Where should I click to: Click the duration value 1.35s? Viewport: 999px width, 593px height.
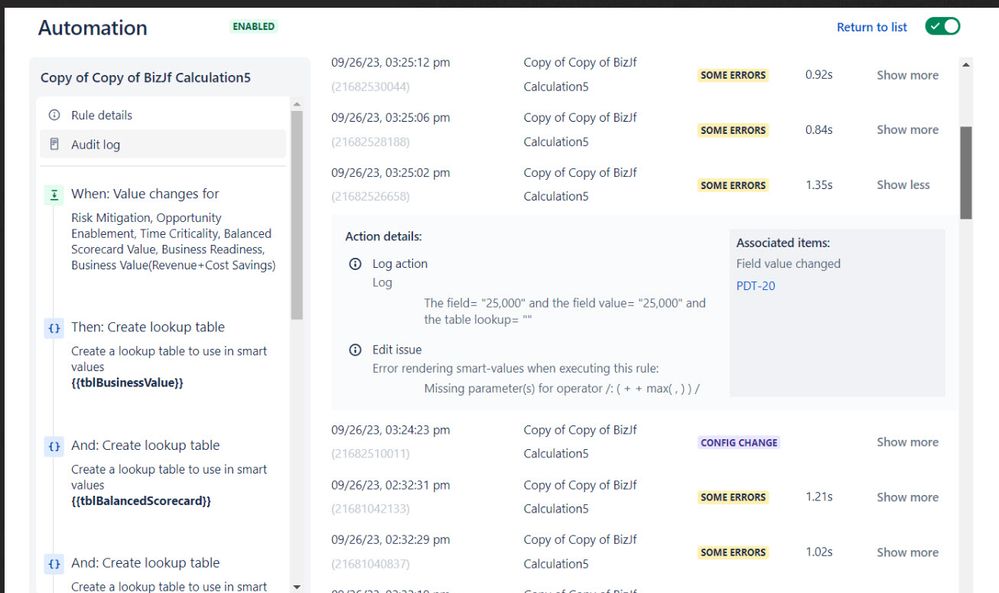819,185
